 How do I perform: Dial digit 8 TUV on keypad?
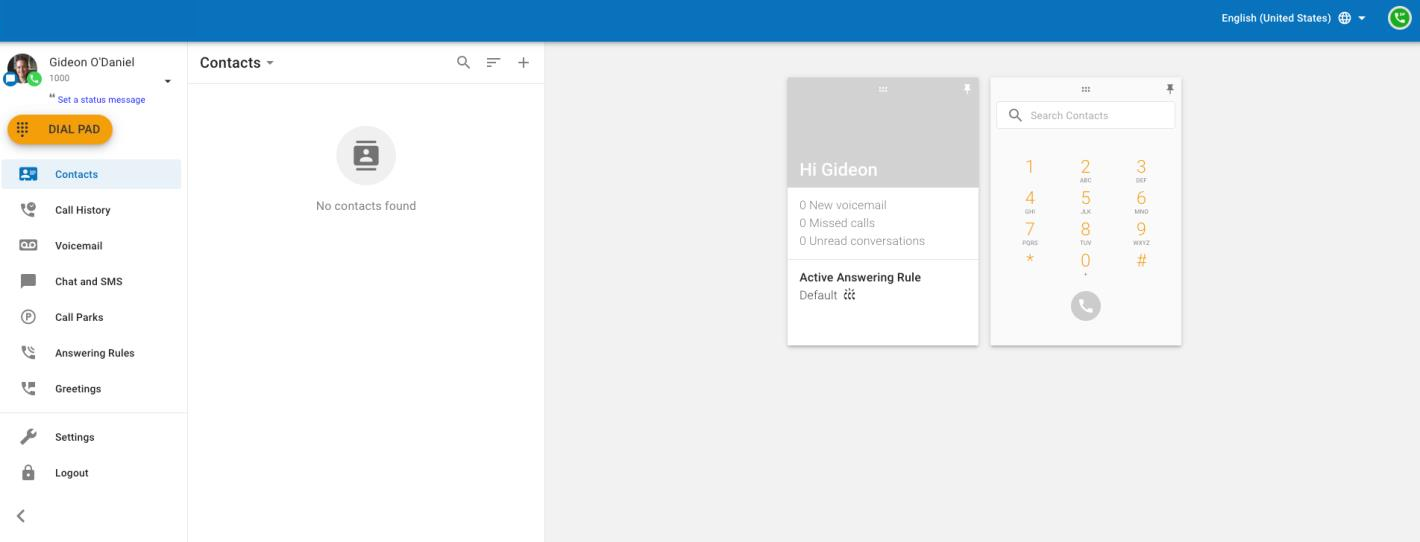tap(1086, 232)
